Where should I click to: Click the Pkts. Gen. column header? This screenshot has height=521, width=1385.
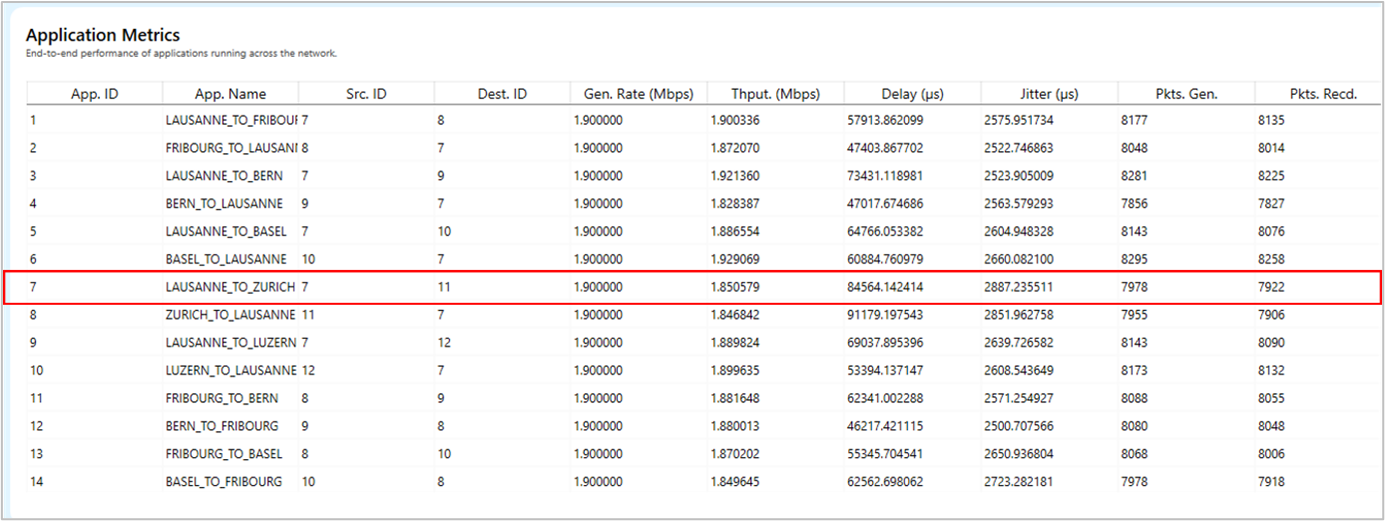click(x=1185, y=94)
